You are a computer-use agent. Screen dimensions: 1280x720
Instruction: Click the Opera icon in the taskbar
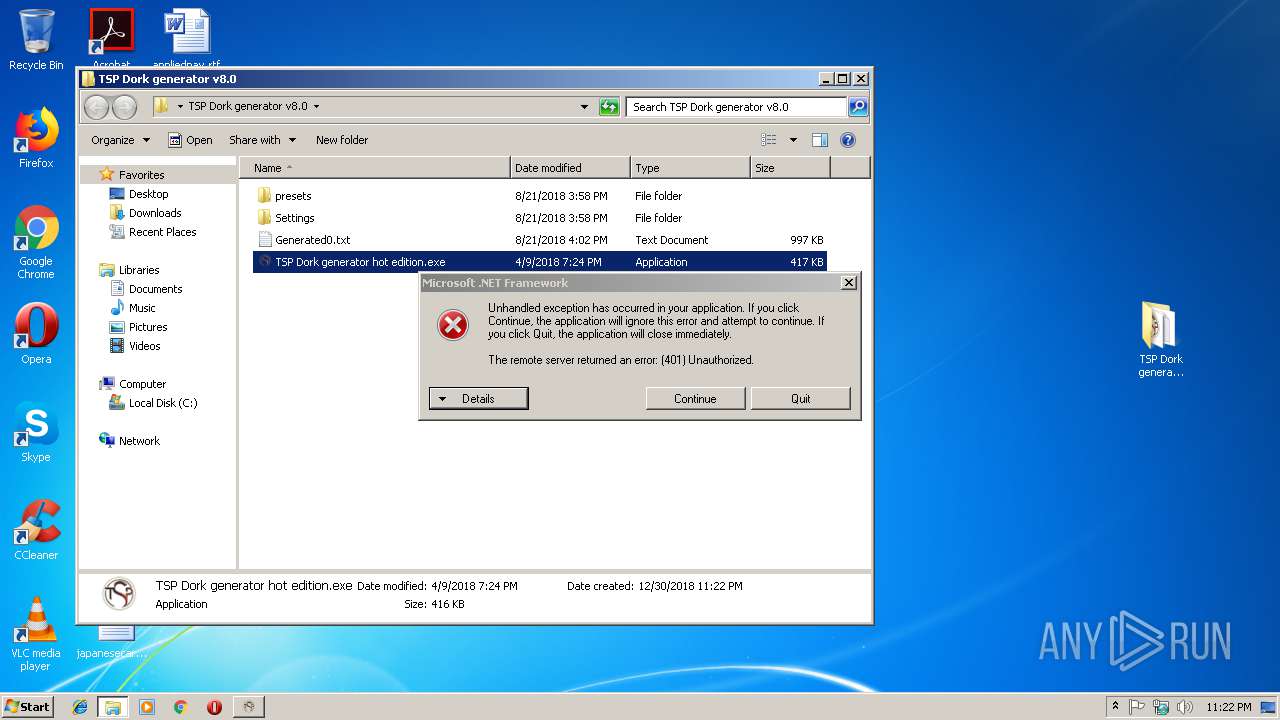214,707
